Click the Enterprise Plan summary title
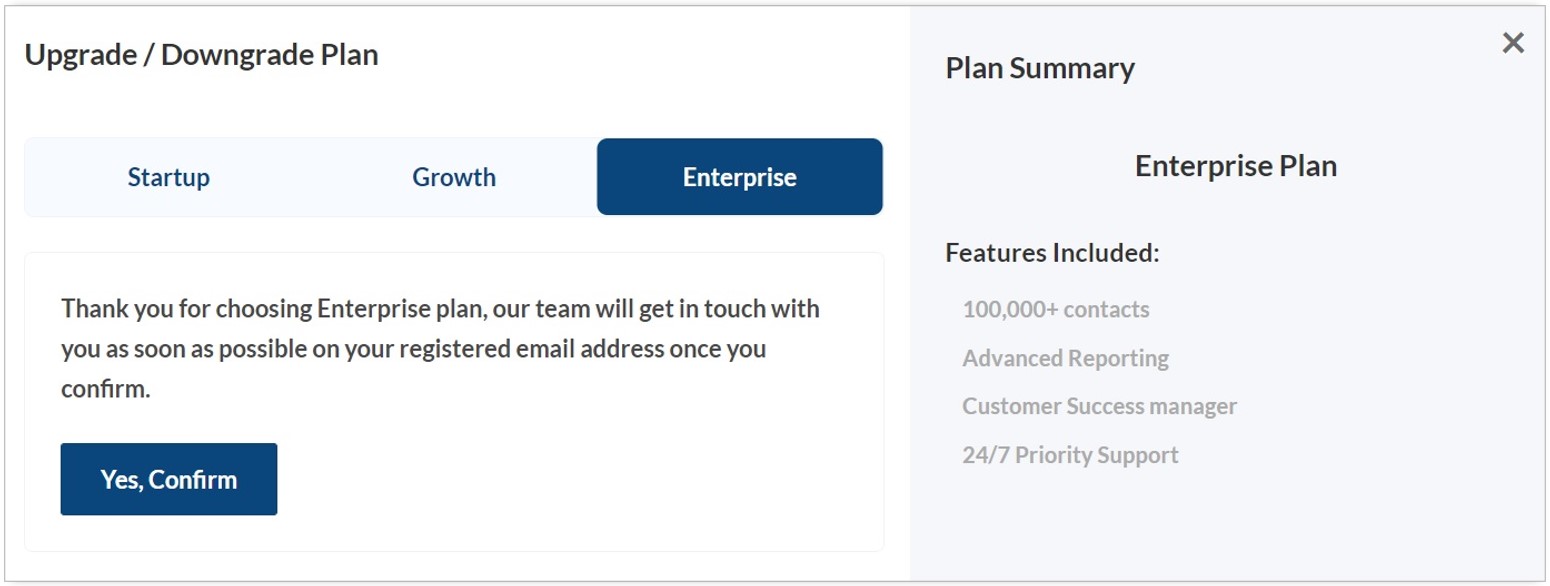The height and width of the screenshot is (586, 1550). (x=1235, y=165)
